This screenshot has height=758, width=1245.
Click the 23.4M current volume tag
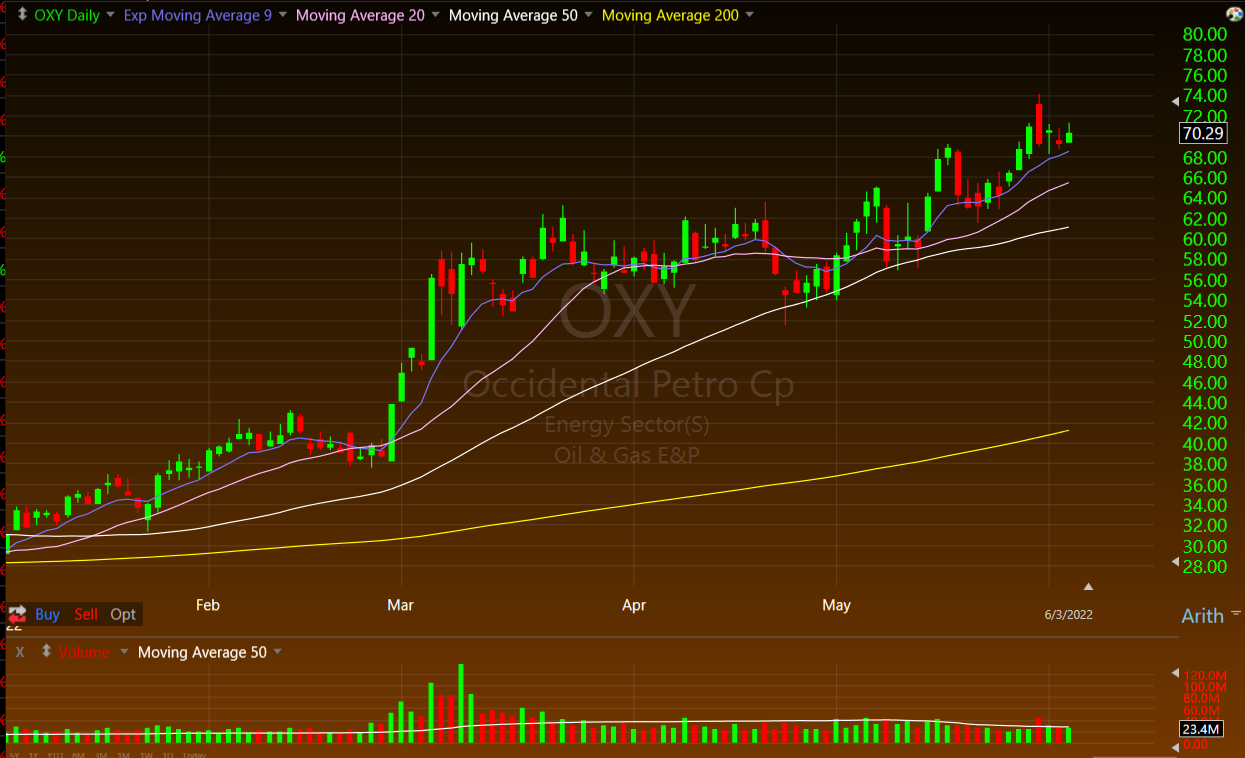click(1203, 729)
